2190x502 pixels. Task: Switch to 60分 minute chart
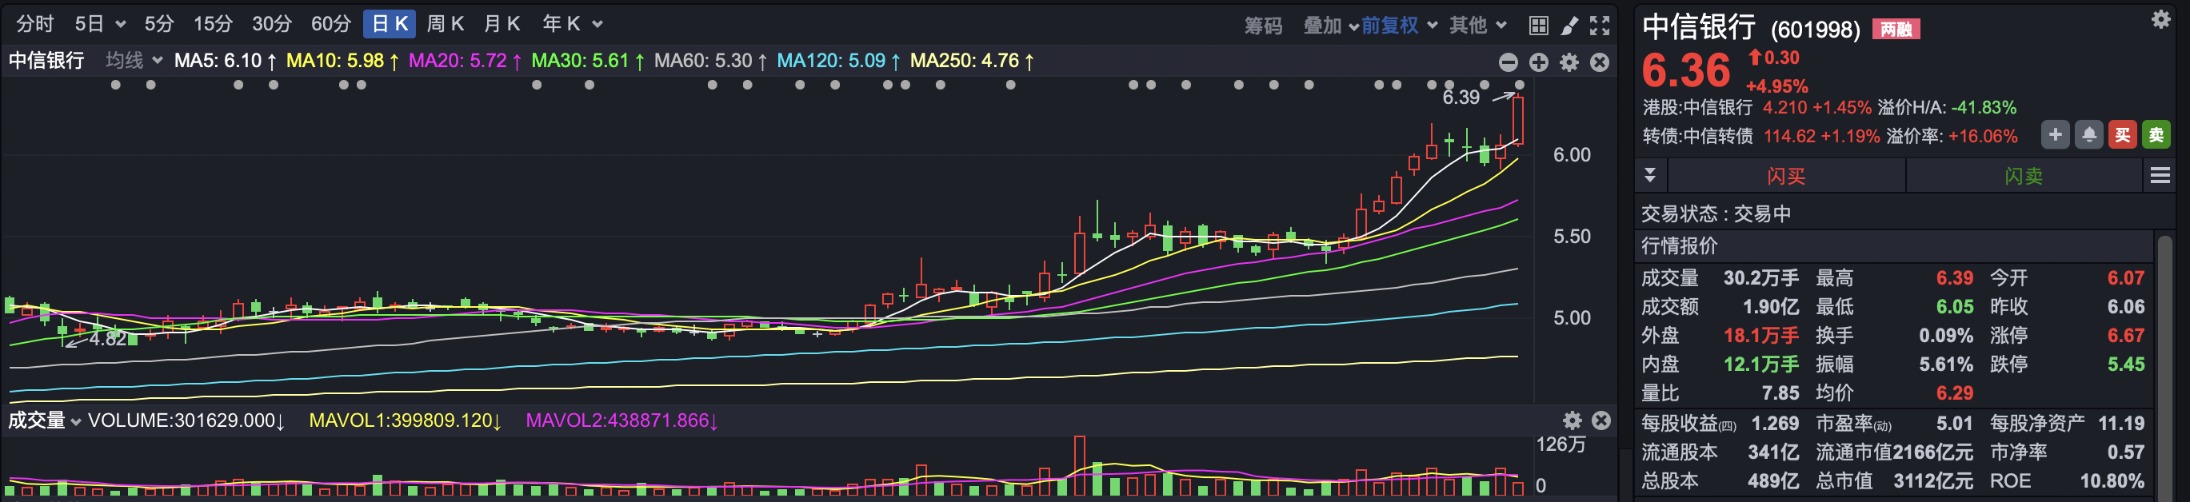pos(331,24)
